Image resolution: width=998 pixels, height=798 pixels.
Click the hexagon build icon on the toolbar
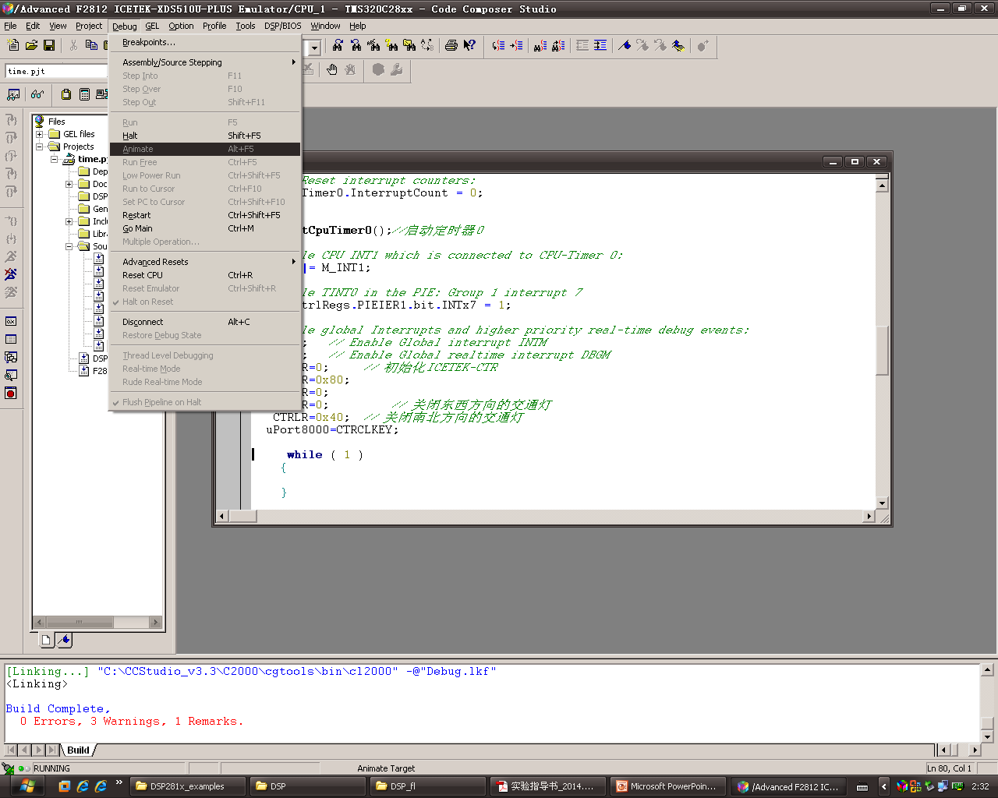point(378,69)
